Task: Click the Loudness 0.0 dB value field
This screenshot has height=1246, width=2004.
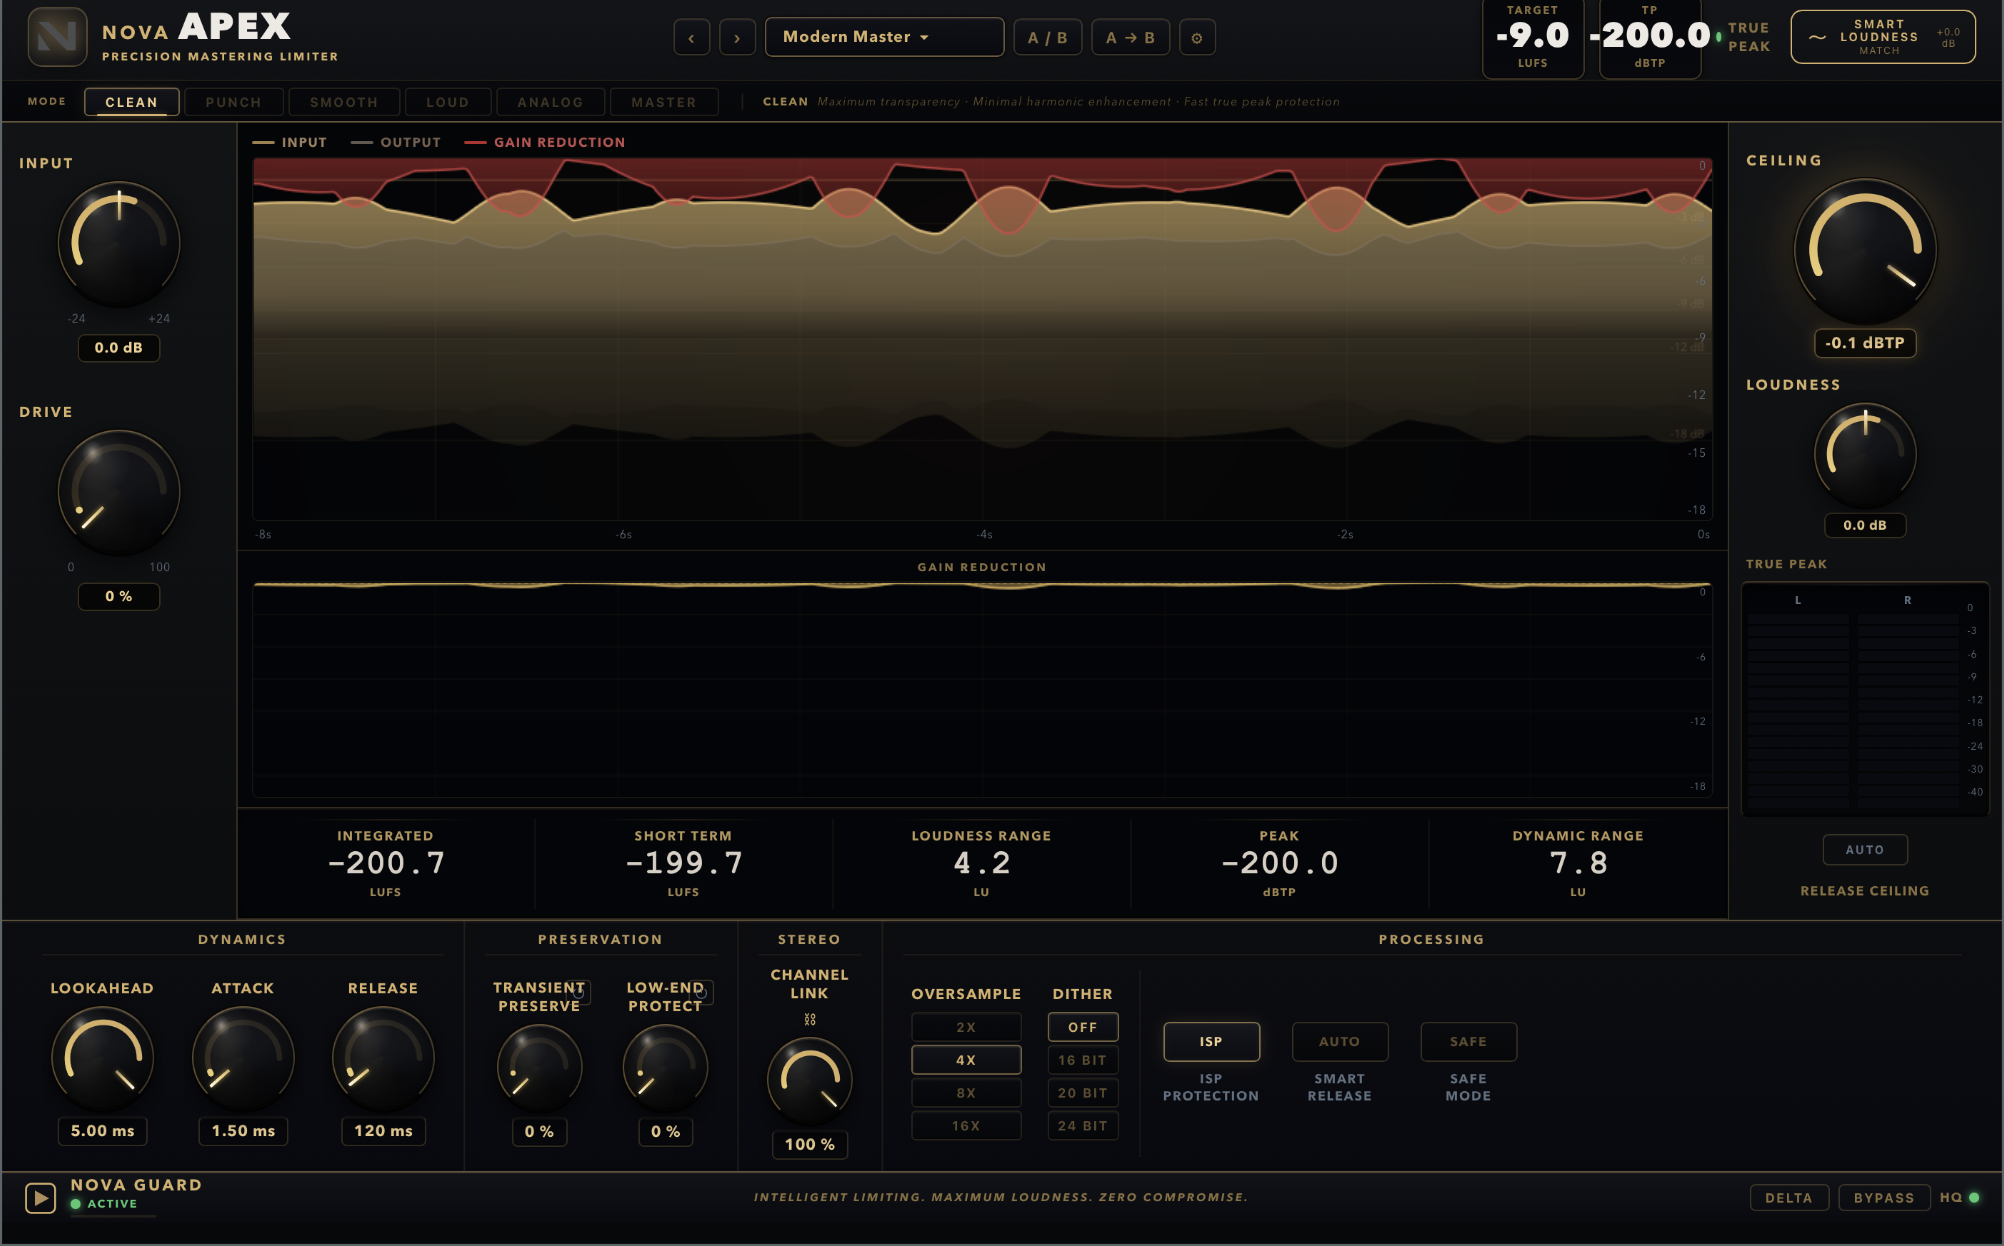Action: (1865, 525)
